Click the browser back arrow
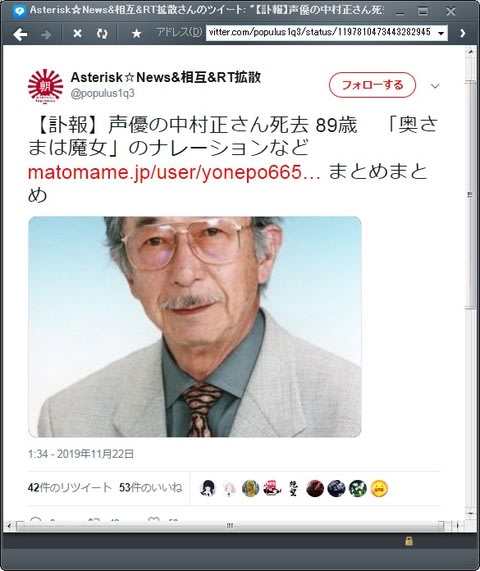Screen dimensions: 480x571 pyautogui.click(x=20, y=34)
